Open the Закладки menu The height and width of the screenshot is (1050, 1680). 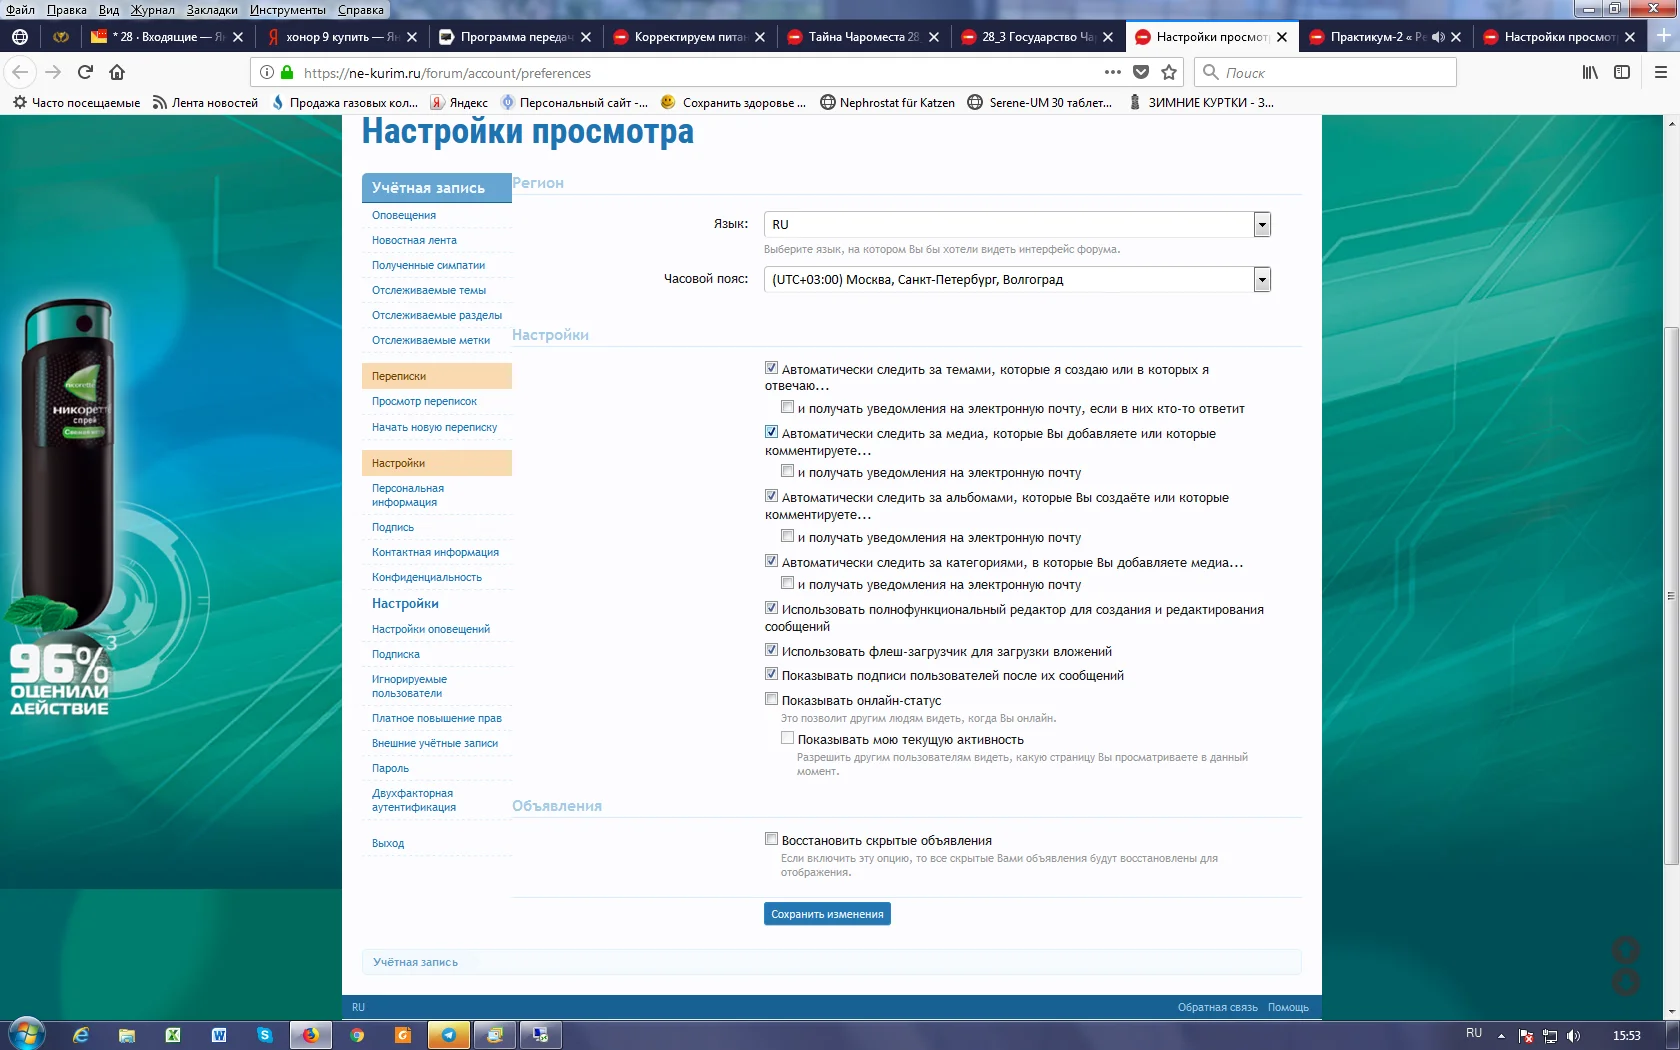(211, 10)
